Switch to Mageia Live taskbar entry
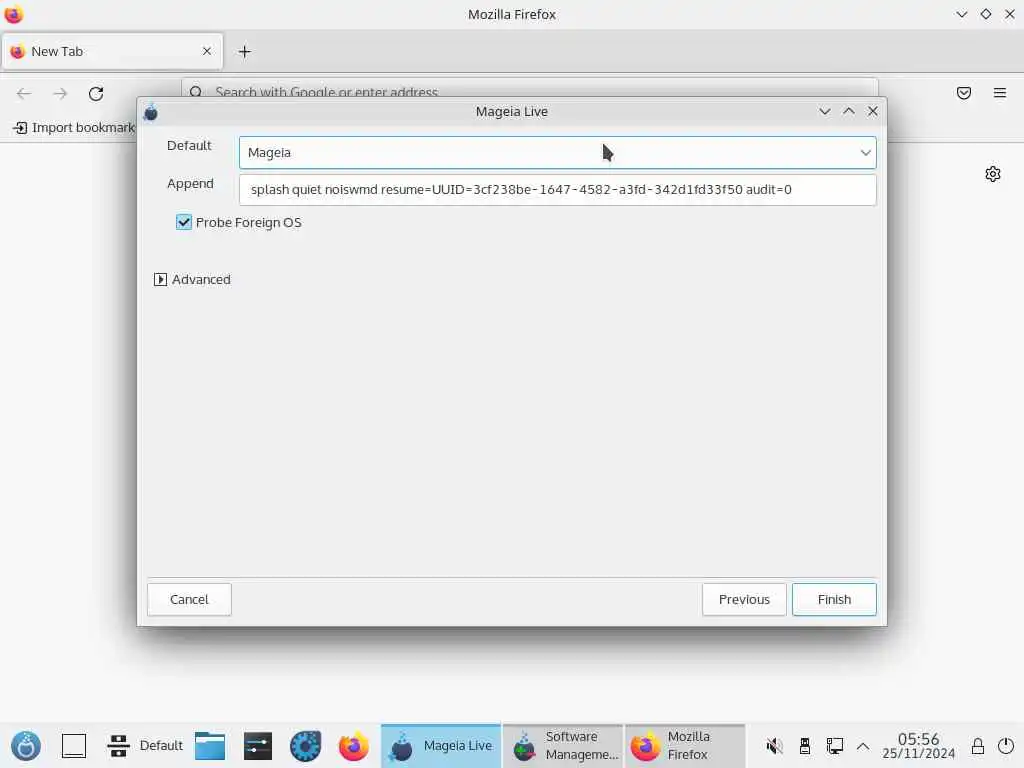This screenshot has width=1024, height=768. [x=441, y=746]
